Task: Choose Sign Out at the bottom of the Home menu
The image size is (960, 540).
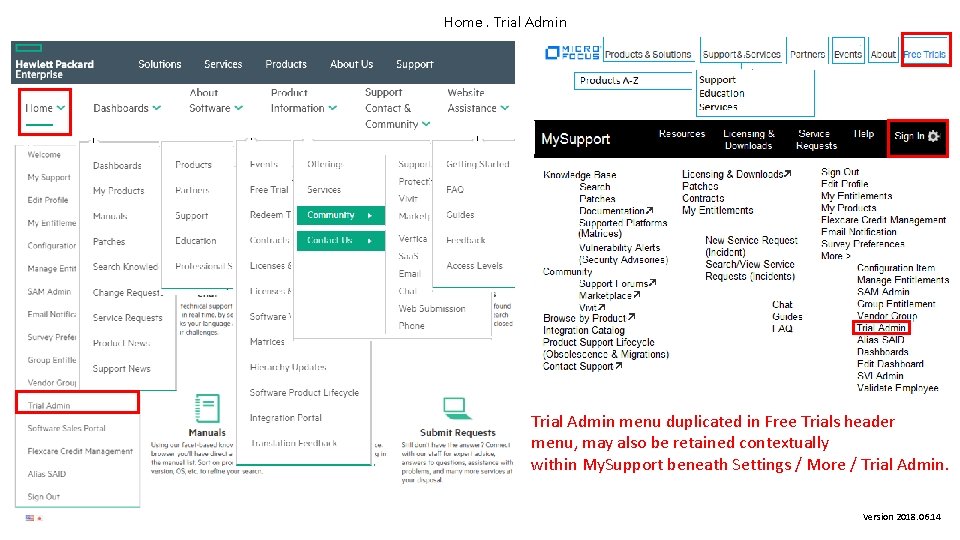Action: click(43, 497)
